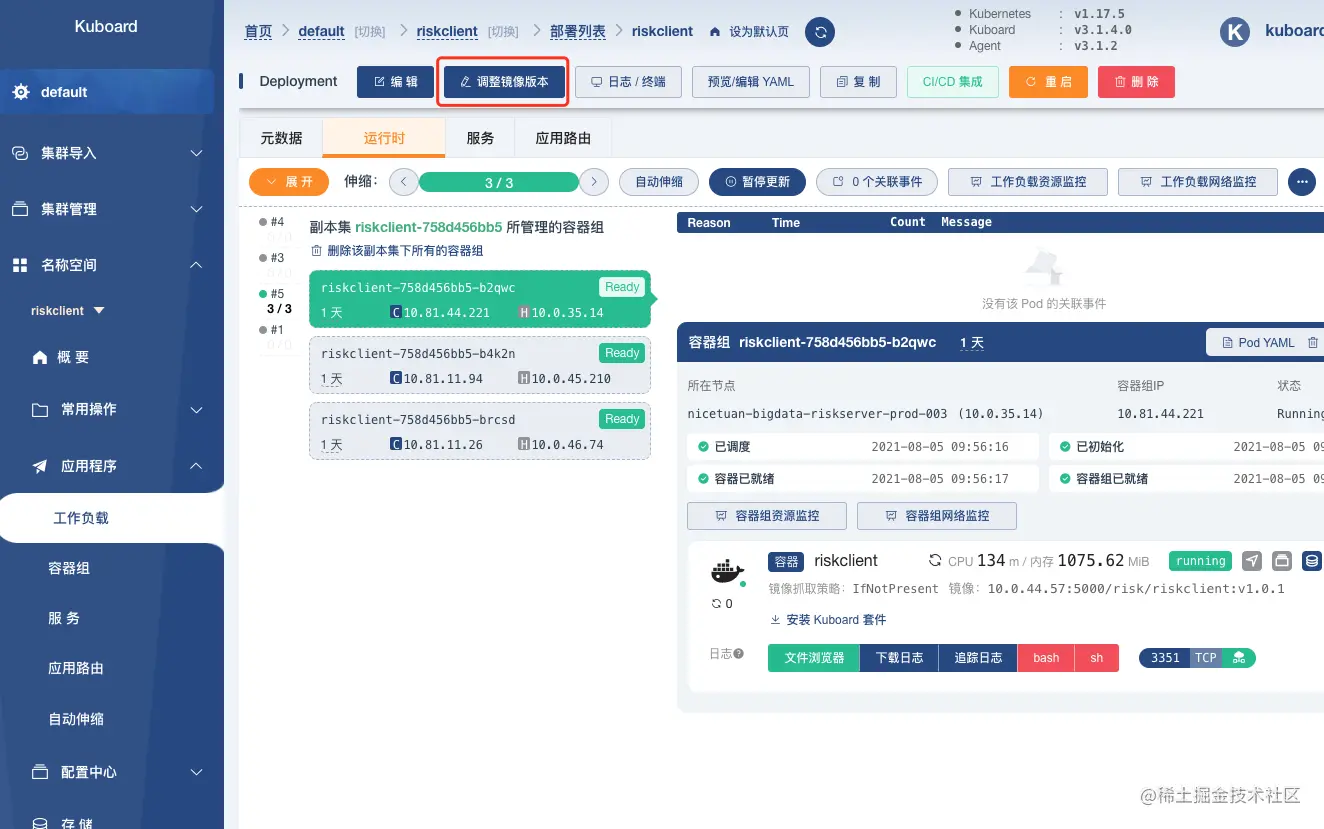Switch to the 应用路由 tab
This screenshot has height=829, width=1324.
click(x=563, y=138)
